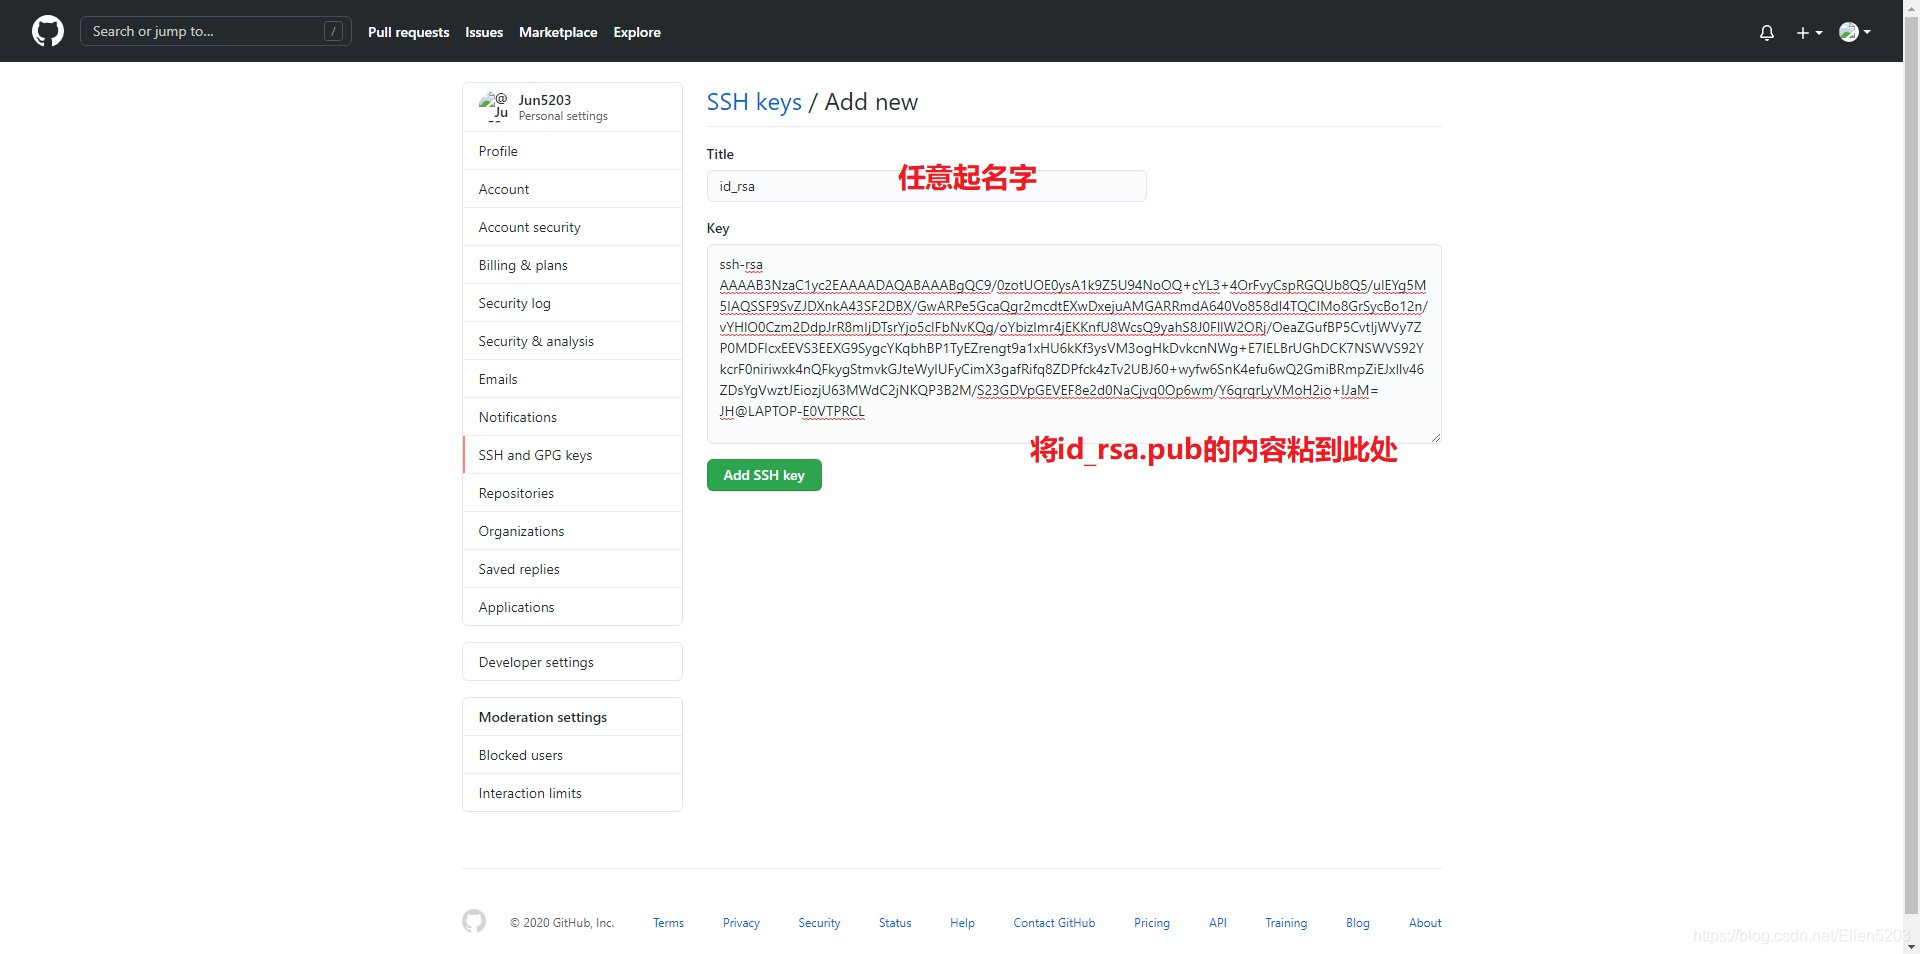
Task: Open Developer settings
Action: (x=572, y=662)
